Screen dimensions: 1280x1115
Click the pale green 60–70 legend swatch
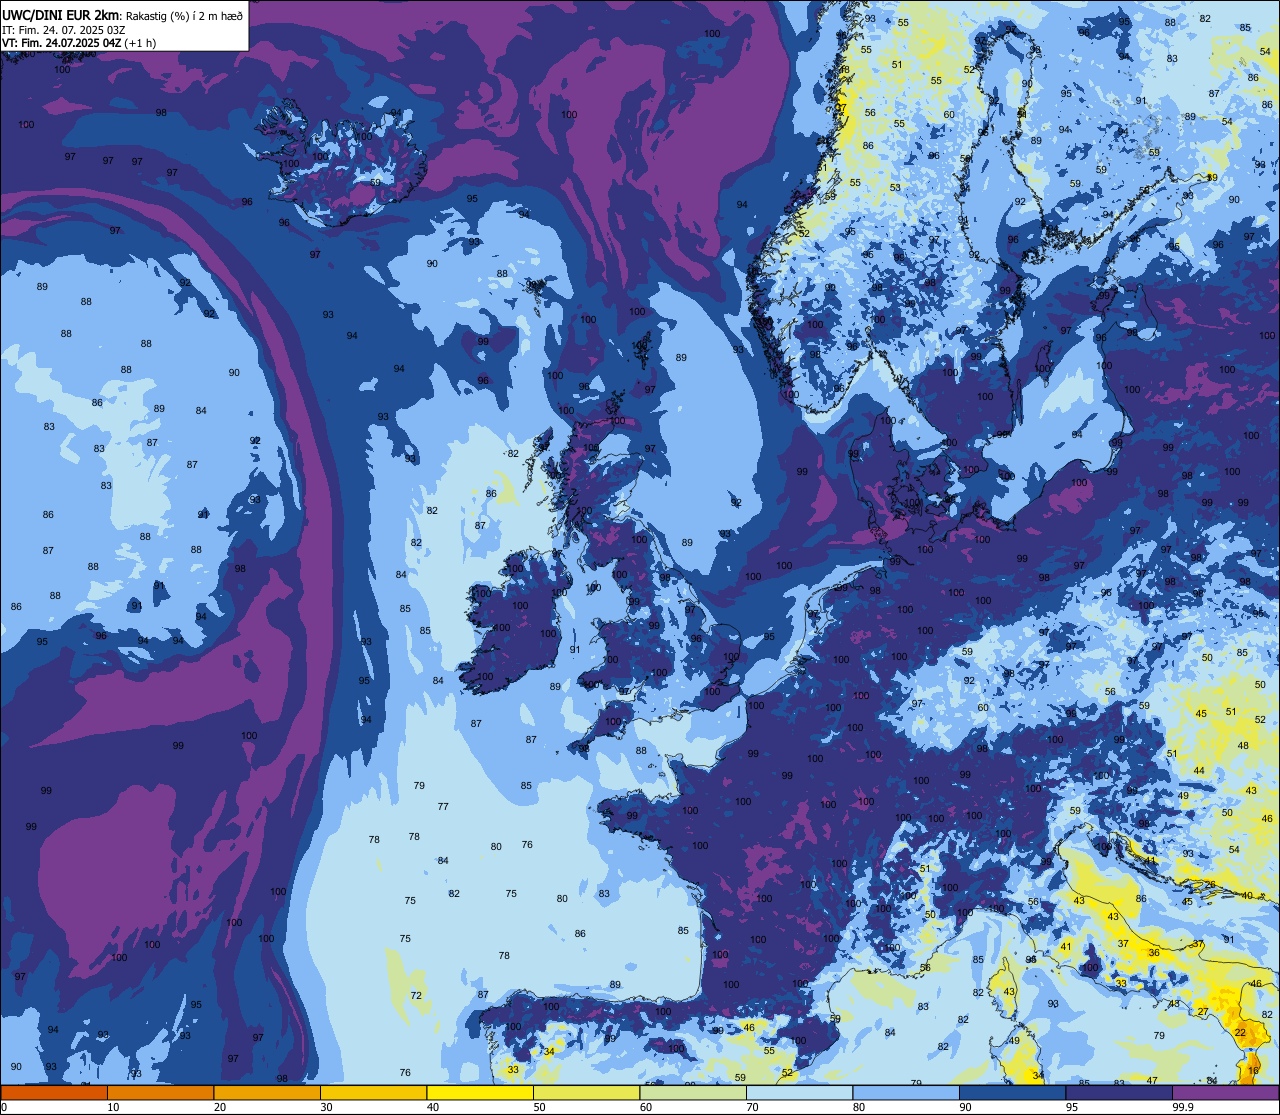click(x=693, y=1092)
